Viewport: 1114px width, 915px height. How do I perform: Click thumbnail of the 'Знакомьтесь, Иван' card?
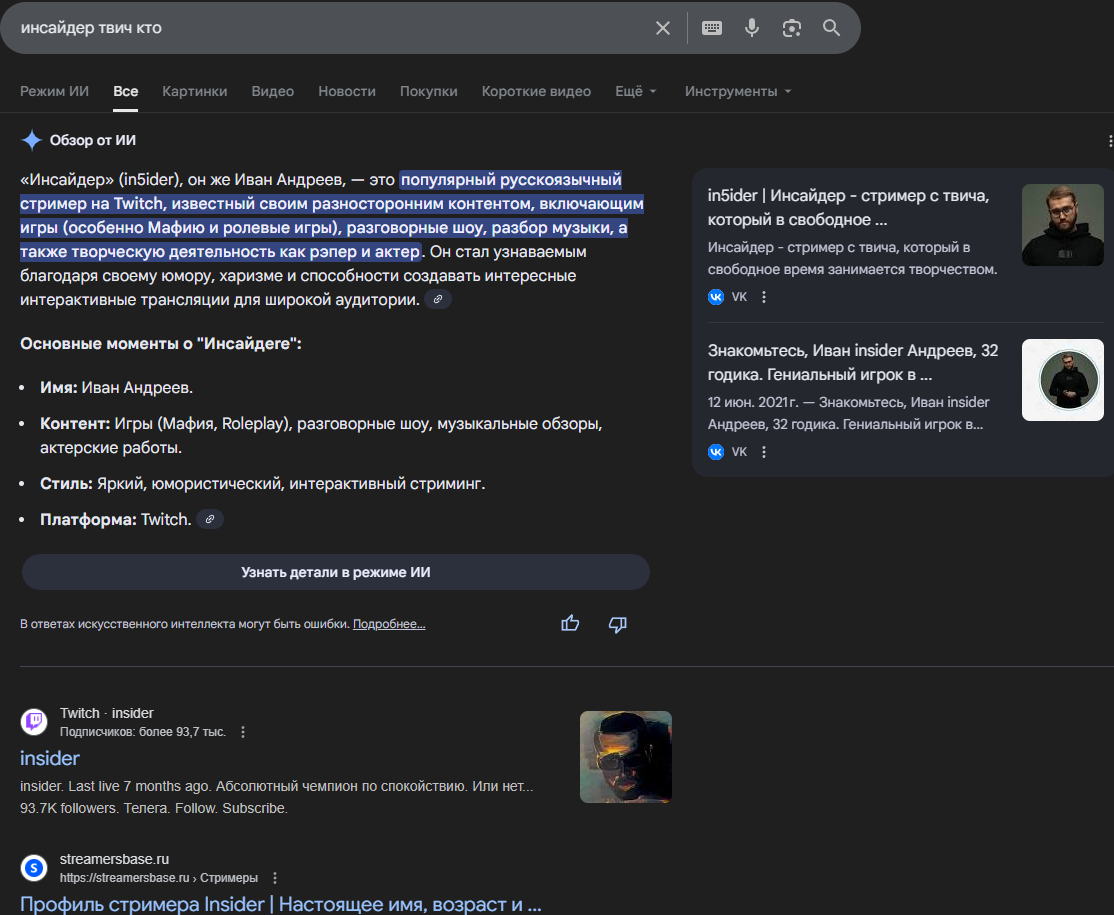[x=1062, y=380]
